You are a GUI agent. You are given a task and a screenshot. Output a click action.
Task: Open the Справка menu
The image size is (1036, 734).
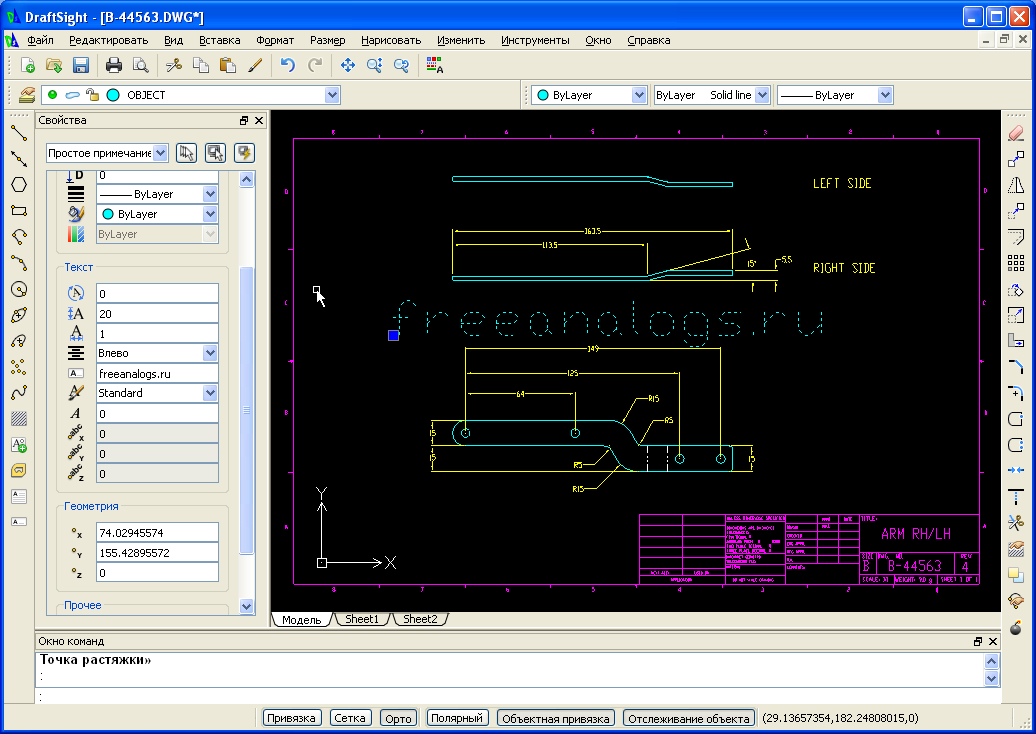[649, 40]
